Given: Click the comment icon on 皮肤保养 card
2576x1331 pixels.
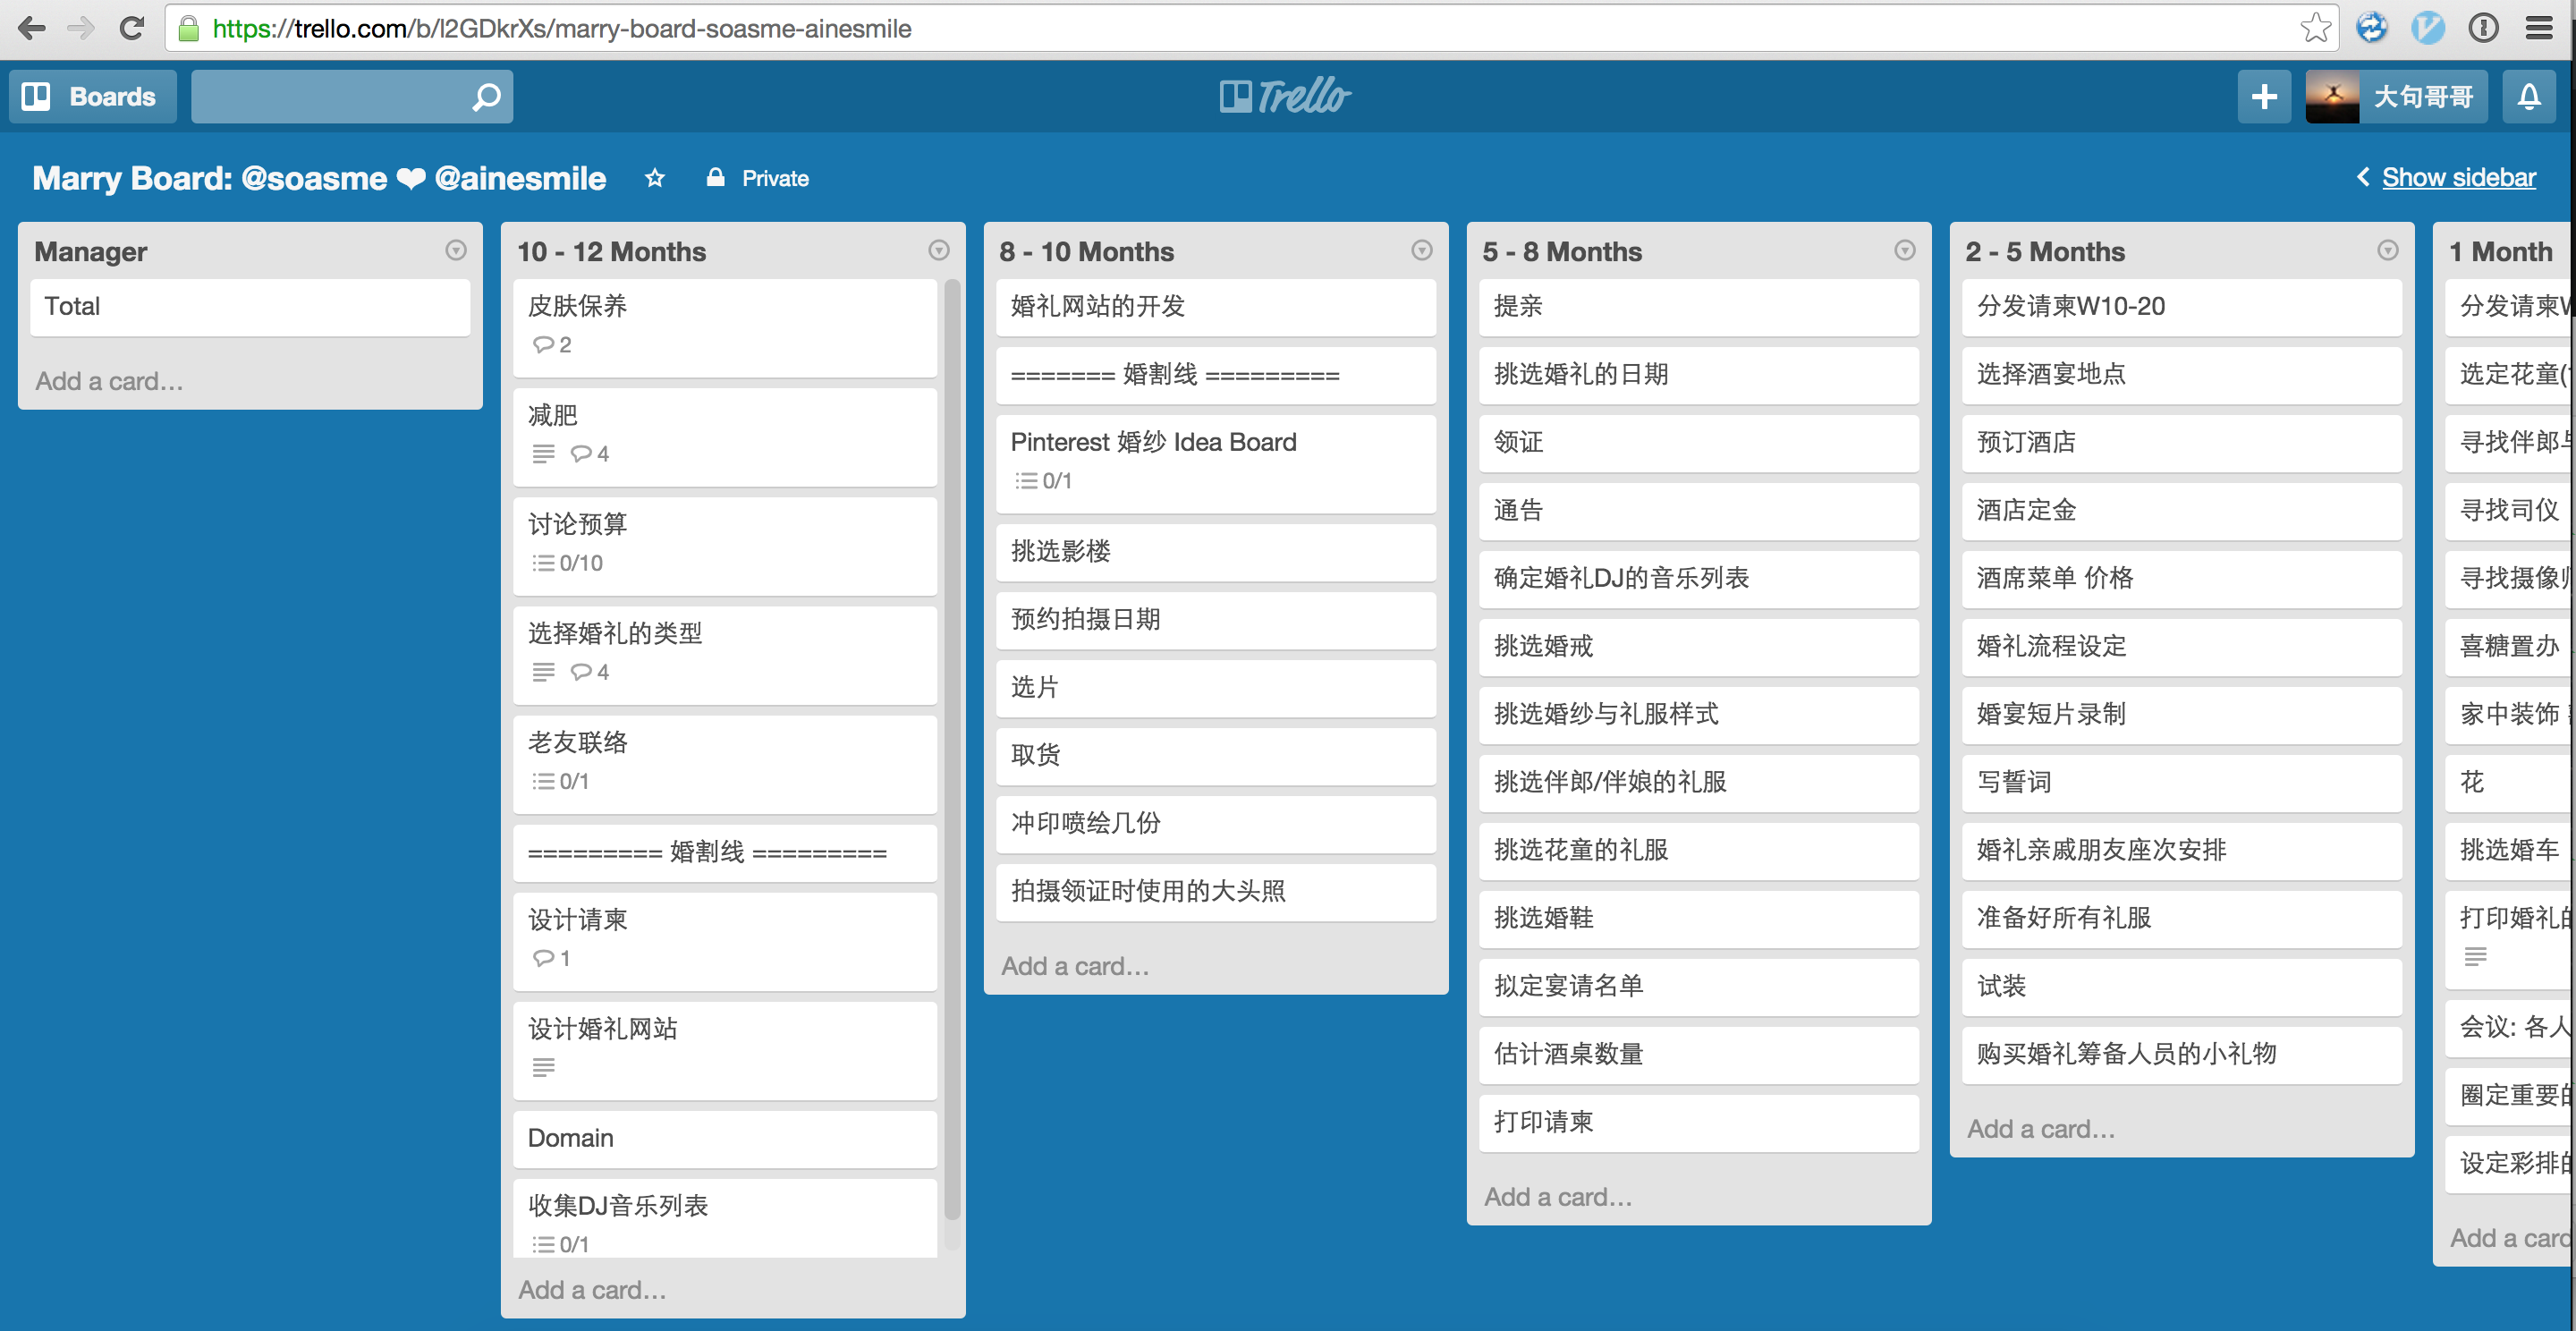Looking at the screenshot, I should point(551,345).
